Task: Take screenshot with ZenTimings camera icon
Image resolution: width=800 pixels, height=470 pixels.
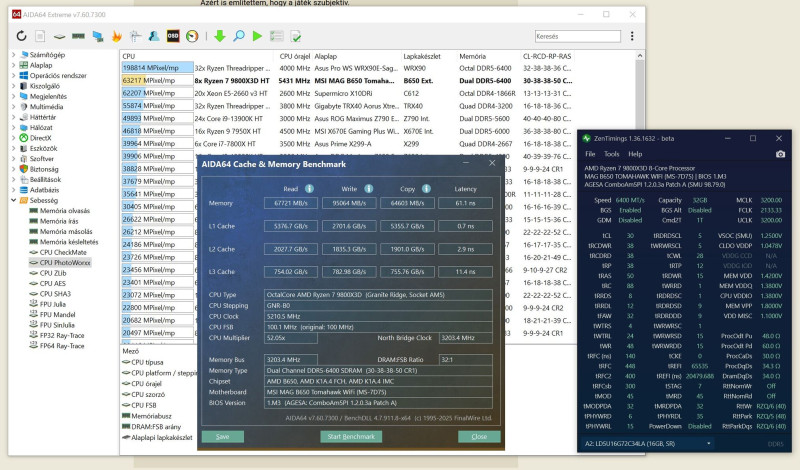Action: coord(780,154)
